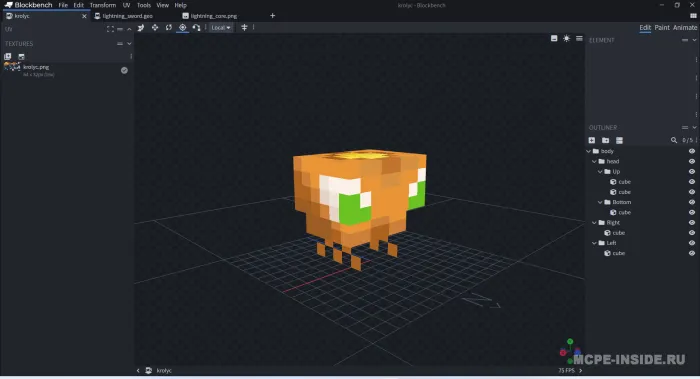Select the Rotate tool

(169, 28)
